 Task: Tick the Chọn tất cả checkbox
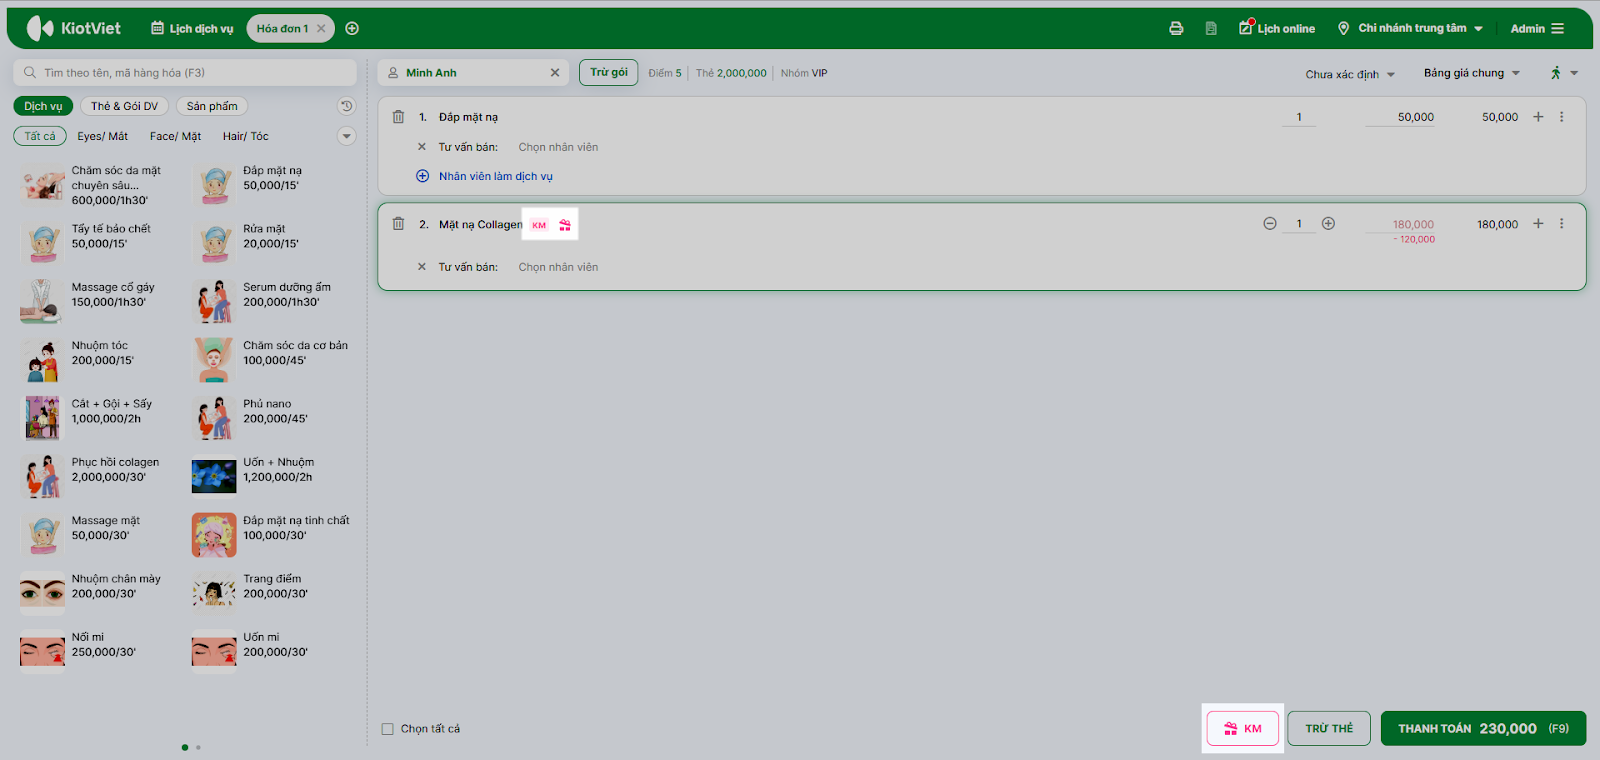387,729
